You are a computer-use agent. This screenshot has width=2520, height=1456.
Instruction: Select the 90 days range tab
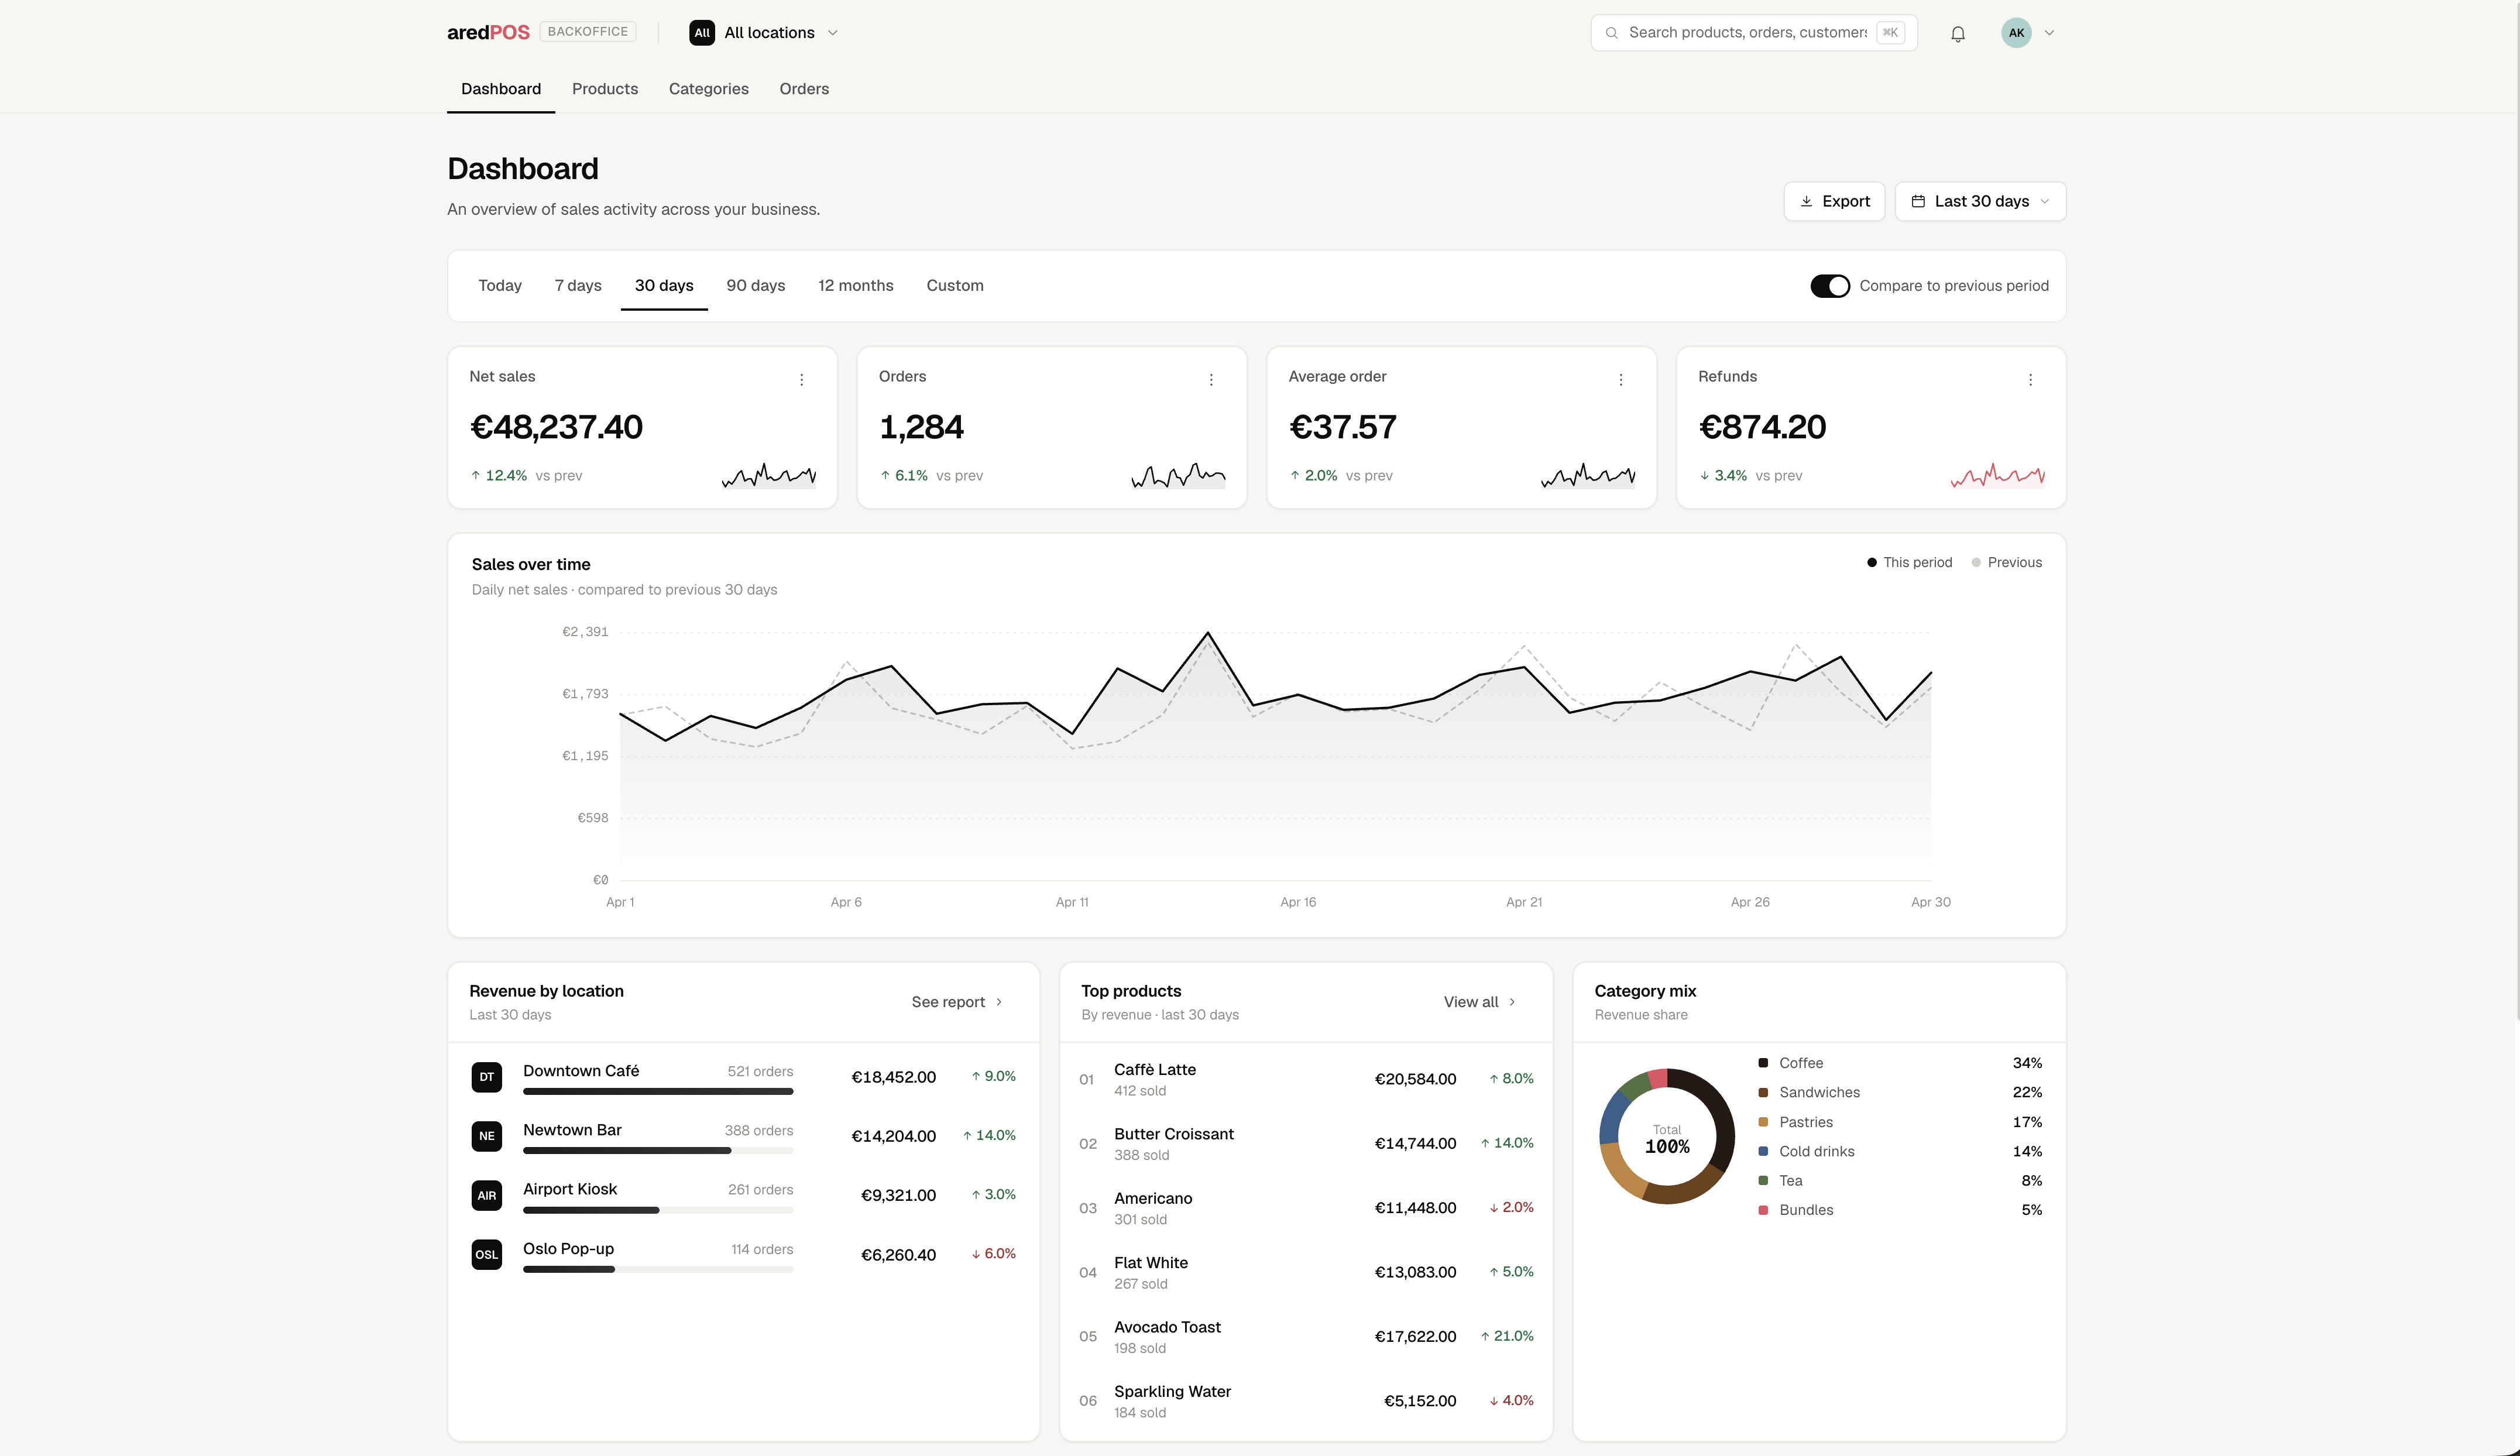pos(755,286)
